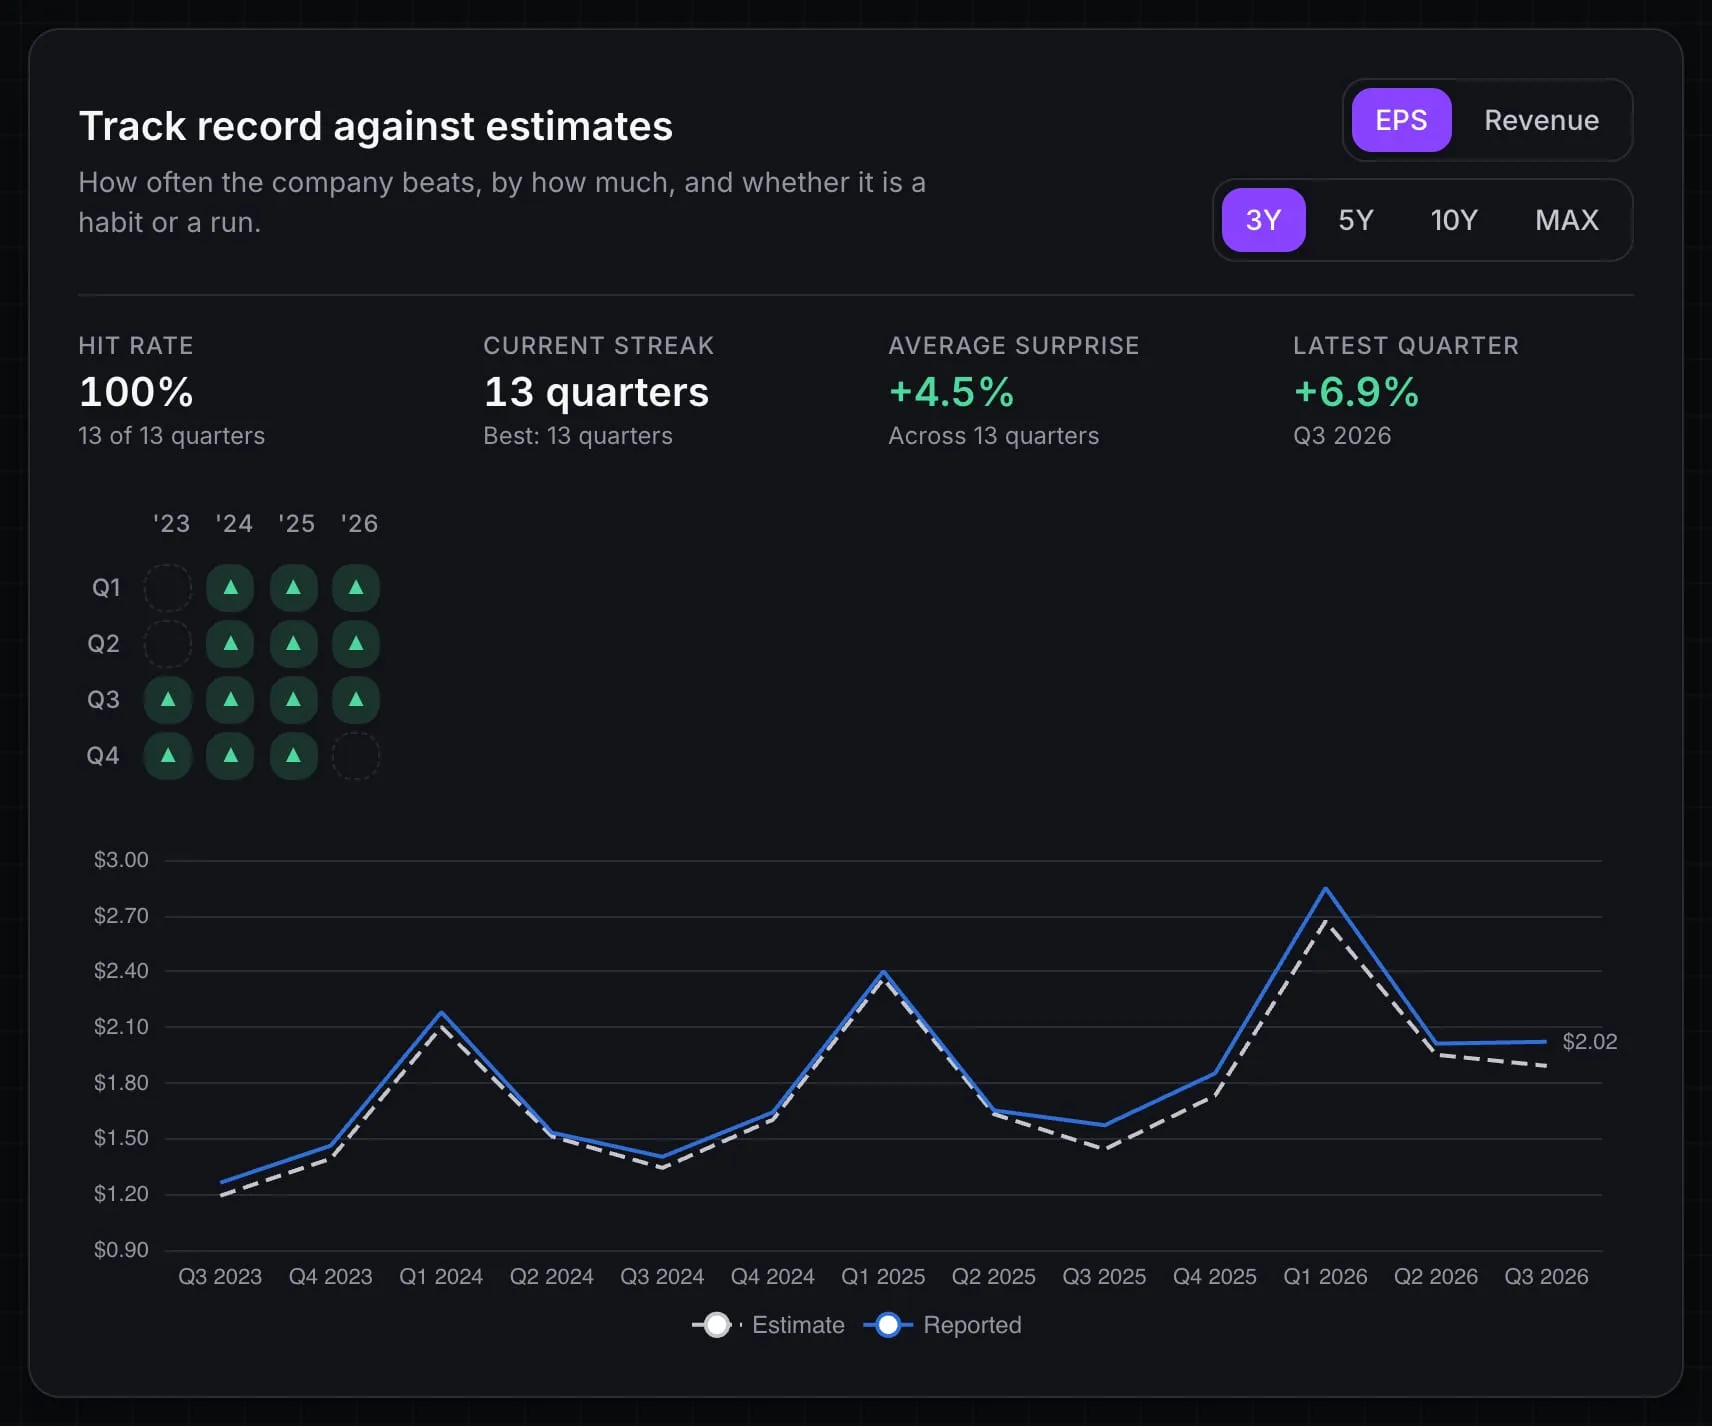Viewport: 1712px width, 1426px height.
Task: Click the Q4 '23 beat icon
Action: tap(168, 756)
